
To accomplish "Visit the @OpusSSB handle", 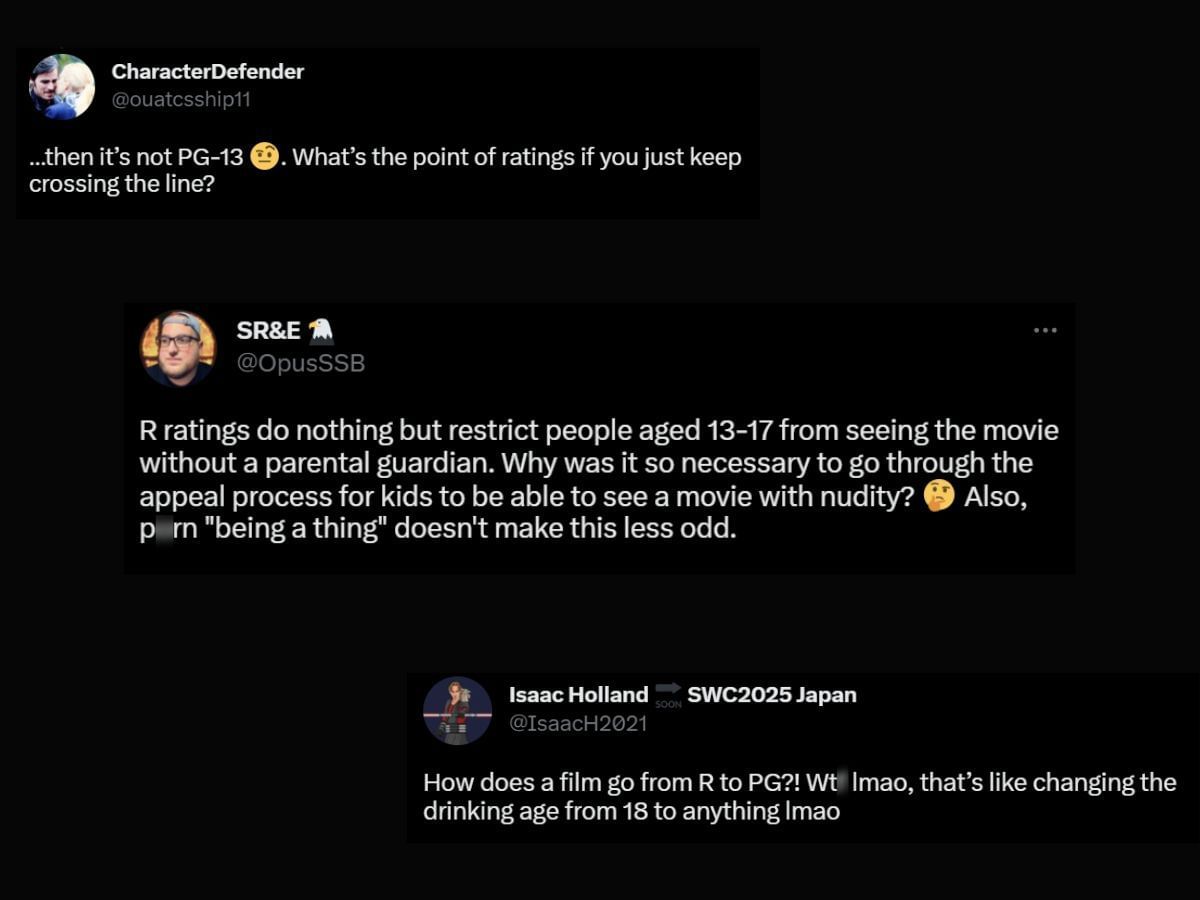I will point(300,364).
